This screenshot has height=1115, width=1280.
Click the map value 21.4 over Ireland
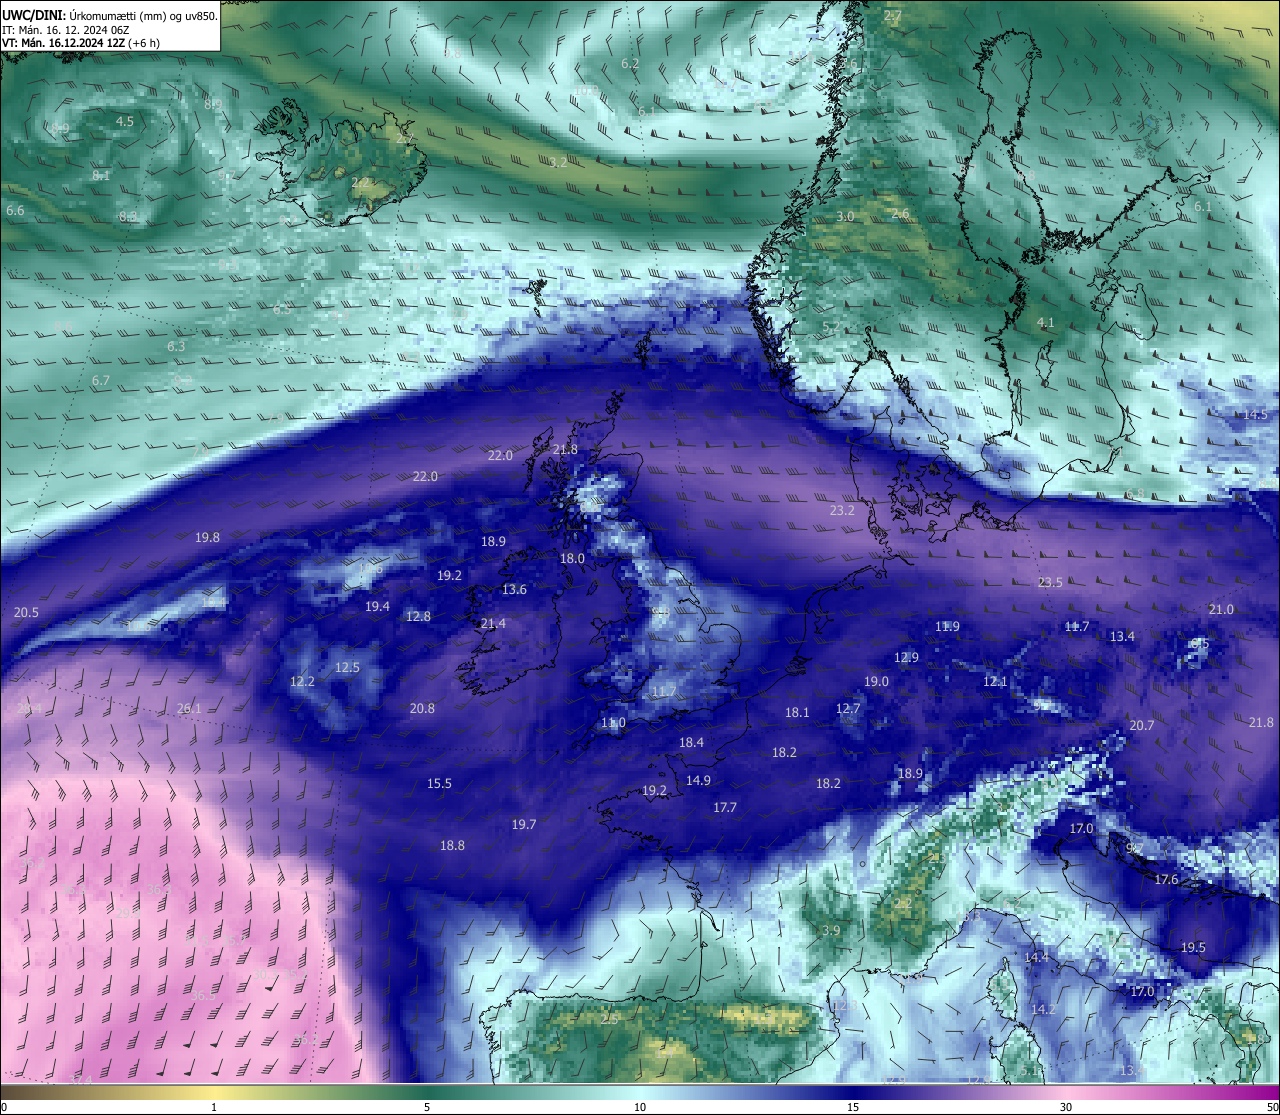point(493,623)
